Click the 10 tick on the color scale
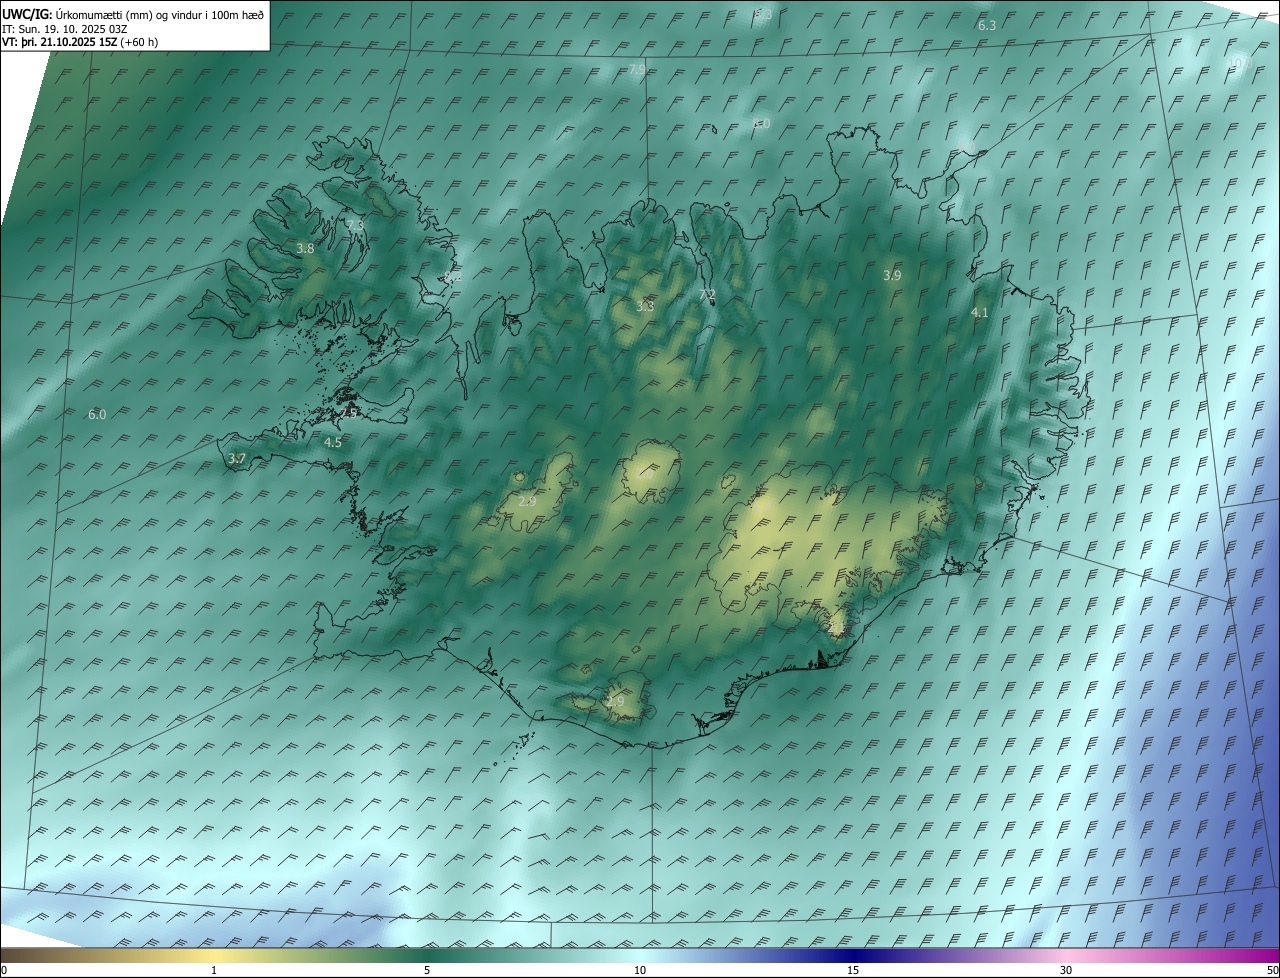 640,970
